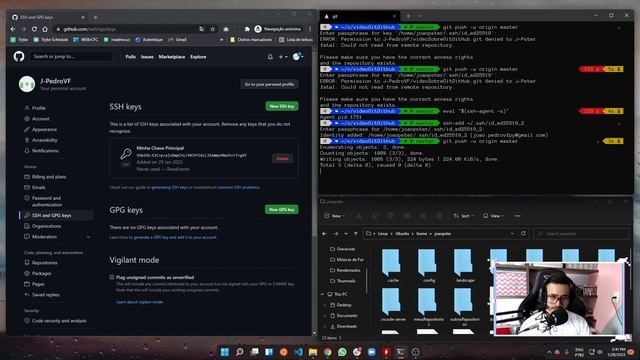Screen dimensions: 640x360
Task: Open the .config folder
Action: 428,265
